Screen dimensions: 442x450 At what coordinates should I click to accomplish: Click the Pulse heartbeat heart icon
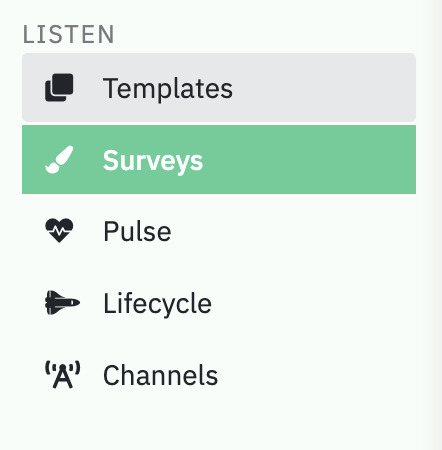coord(59,231)
